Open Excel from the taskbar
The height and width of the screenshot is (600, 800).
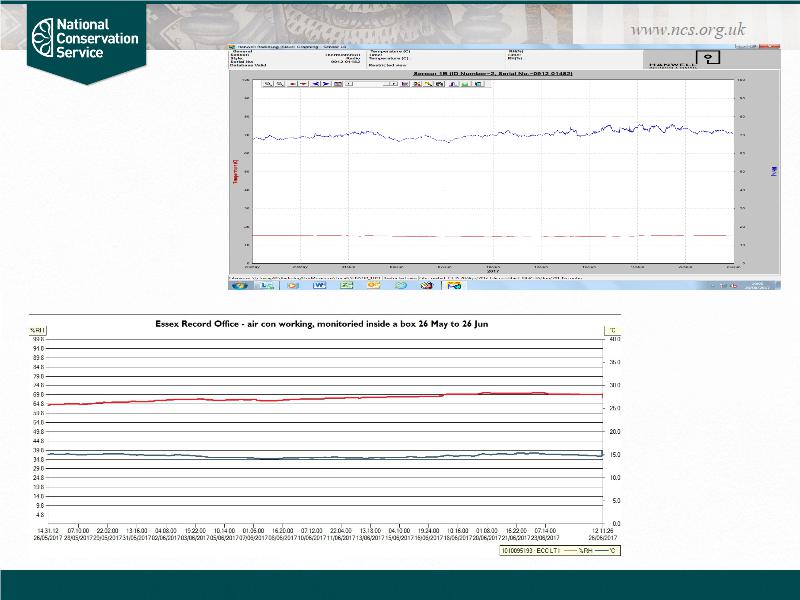click(x=347, y=285)
